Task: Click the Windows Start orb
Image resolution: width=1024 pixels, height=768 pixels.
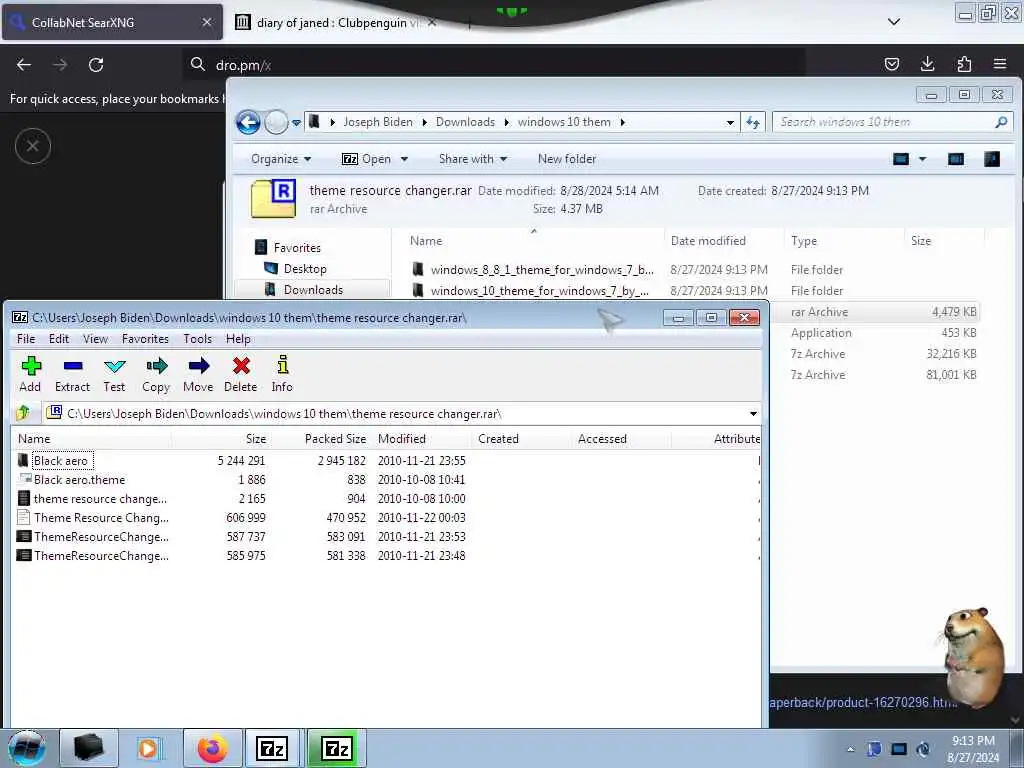Action: pyautogui.click(x=27, y=748)
